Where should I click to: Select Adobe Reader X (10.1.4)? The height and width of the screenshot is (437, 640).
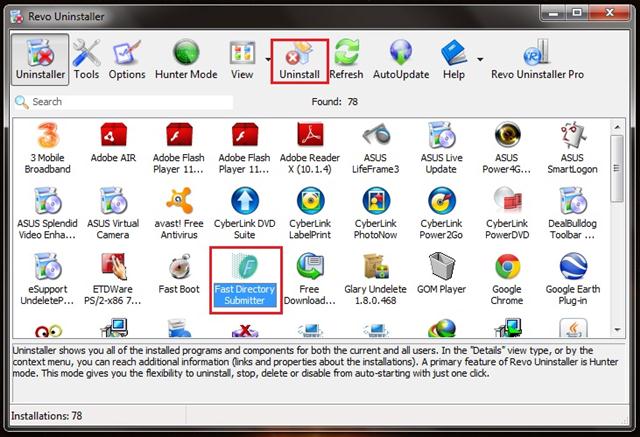[310, 149]
